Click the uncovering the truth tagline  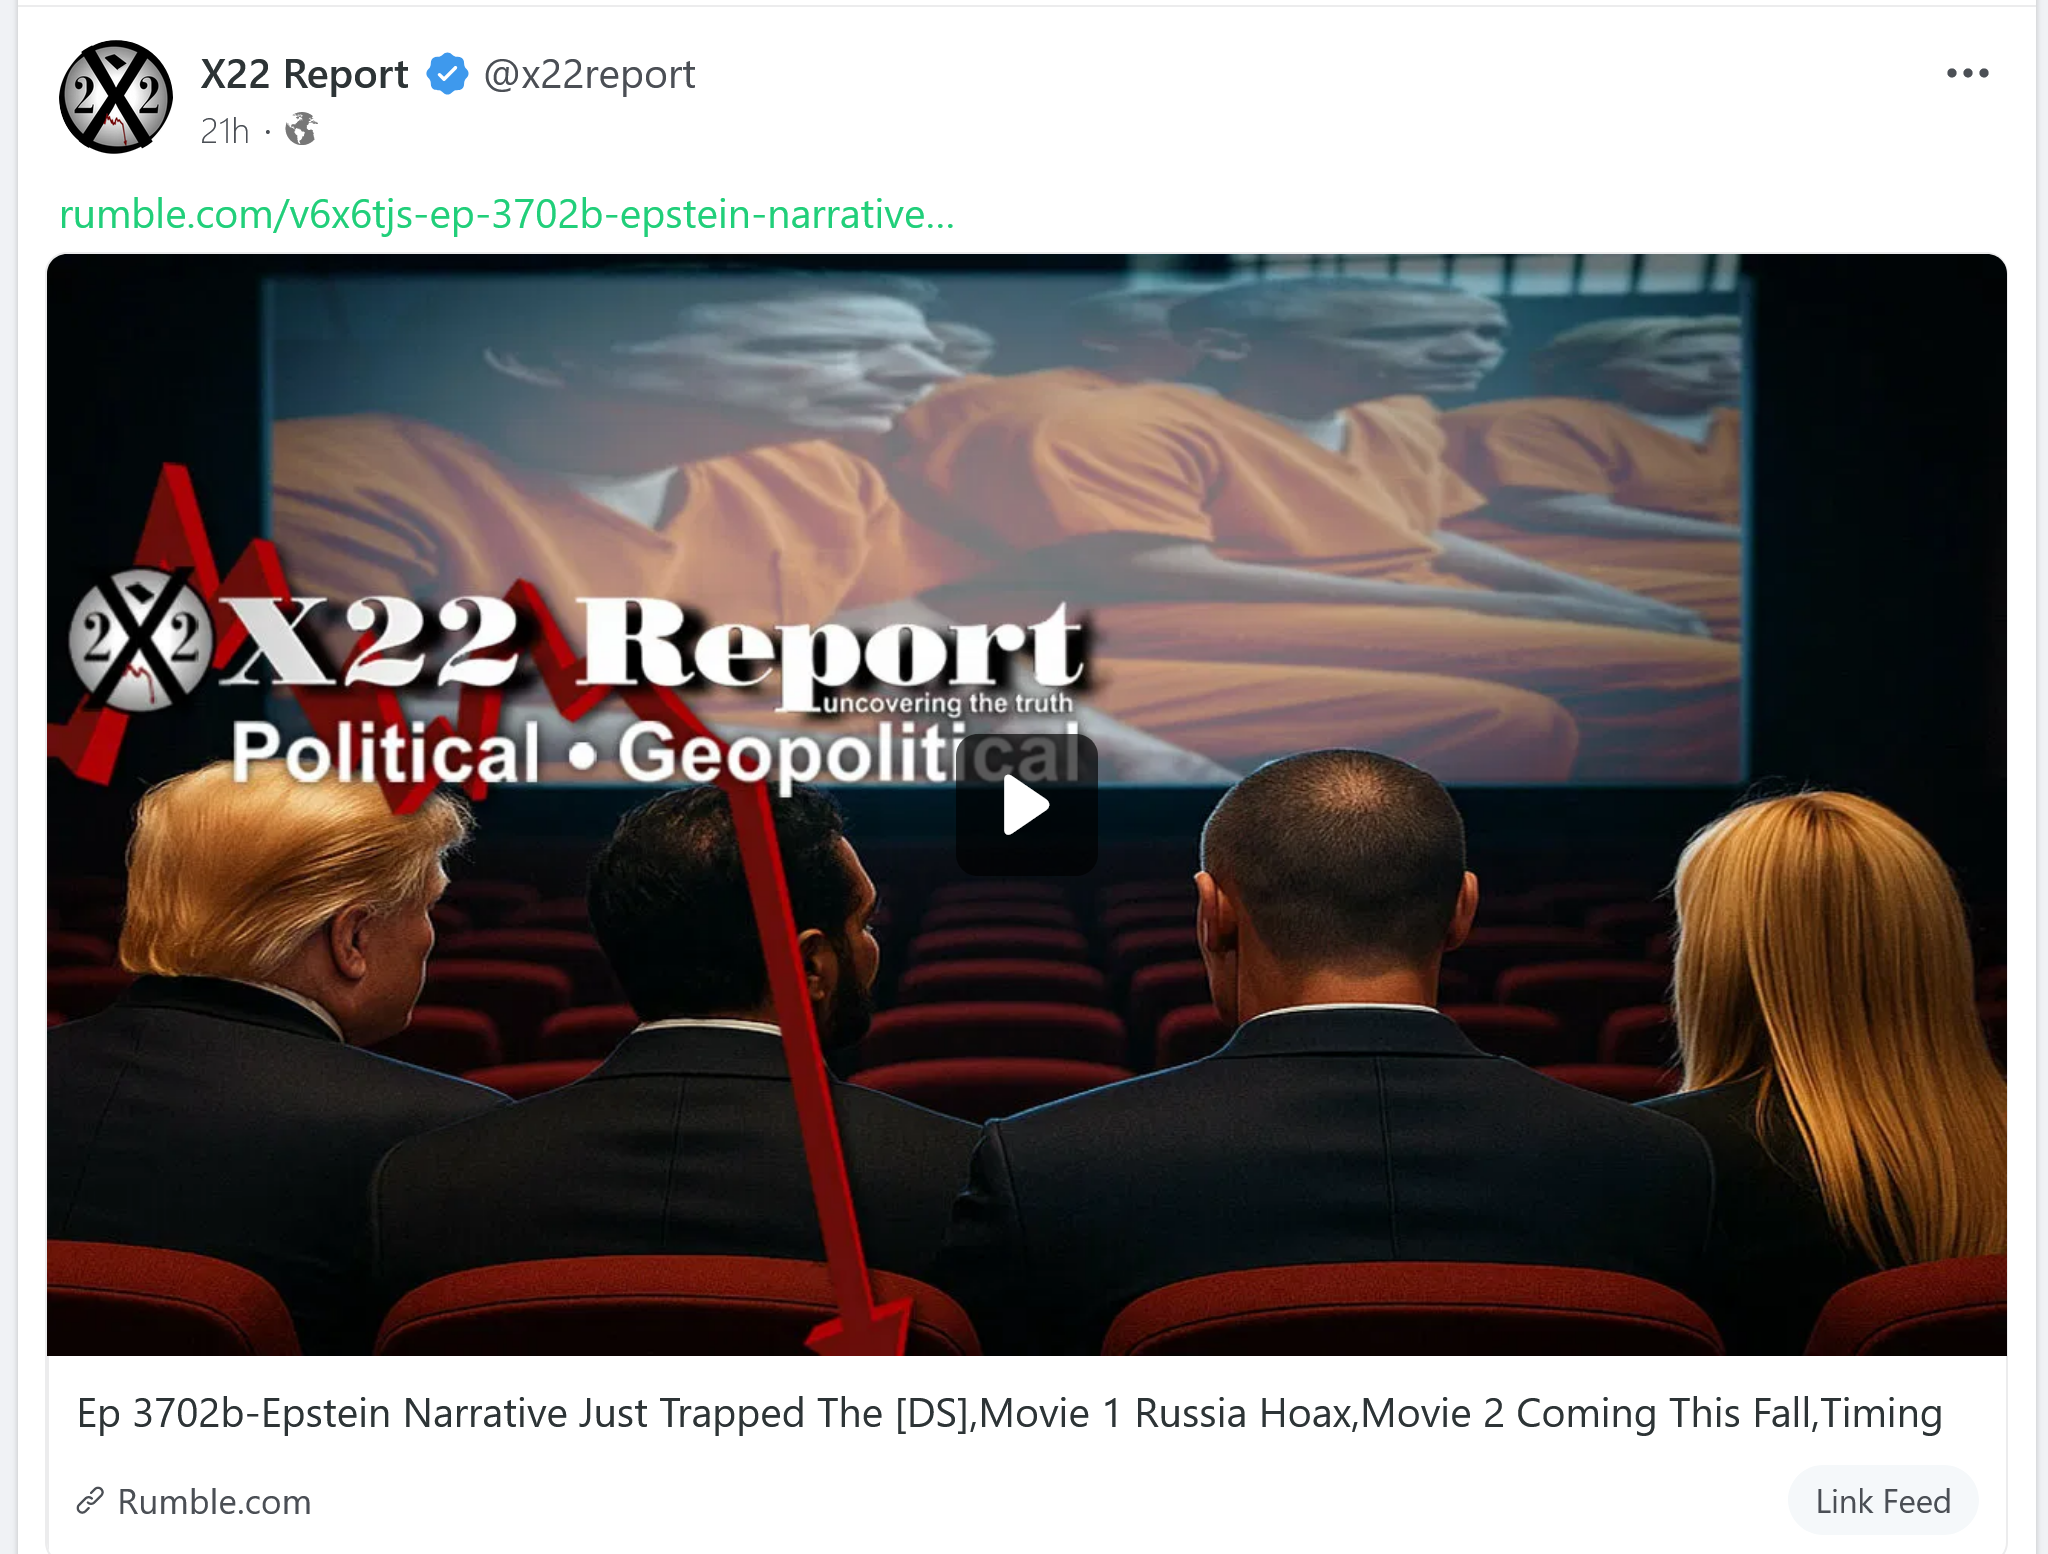click(x=946, y=702)
